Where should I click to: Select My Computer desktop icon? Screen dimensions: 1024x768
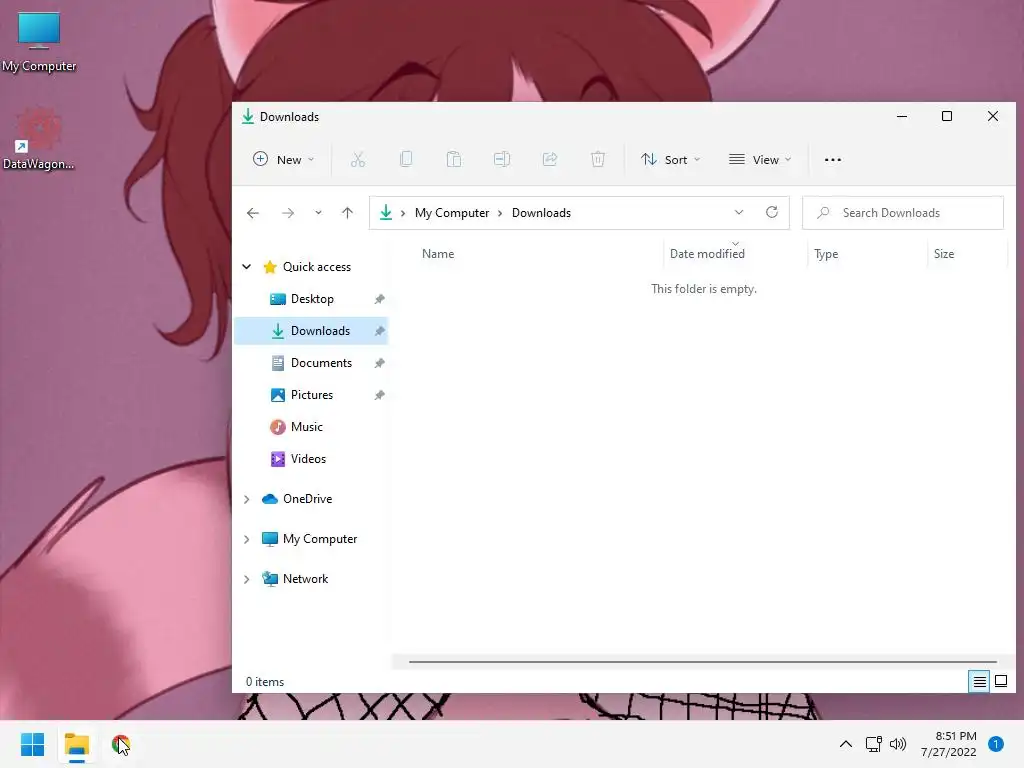click(39, 43)
